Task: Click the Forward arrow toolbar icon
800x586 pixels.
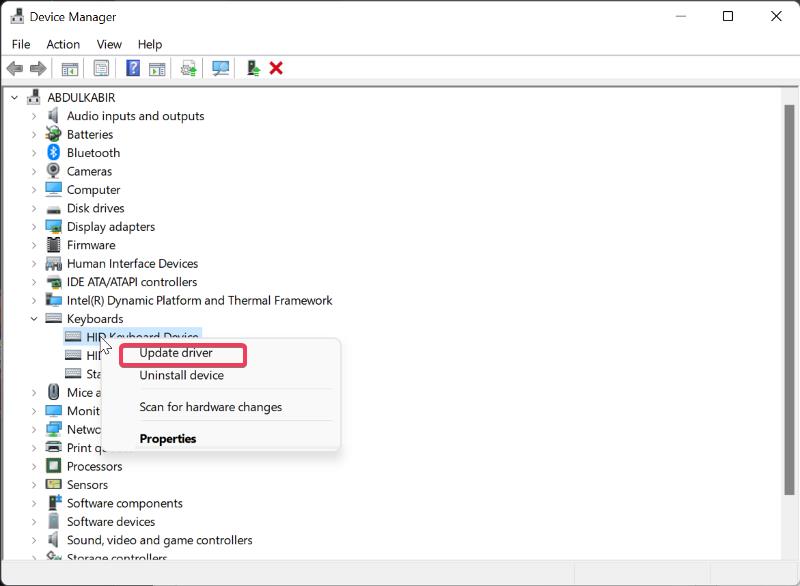Action: point(38,68)
